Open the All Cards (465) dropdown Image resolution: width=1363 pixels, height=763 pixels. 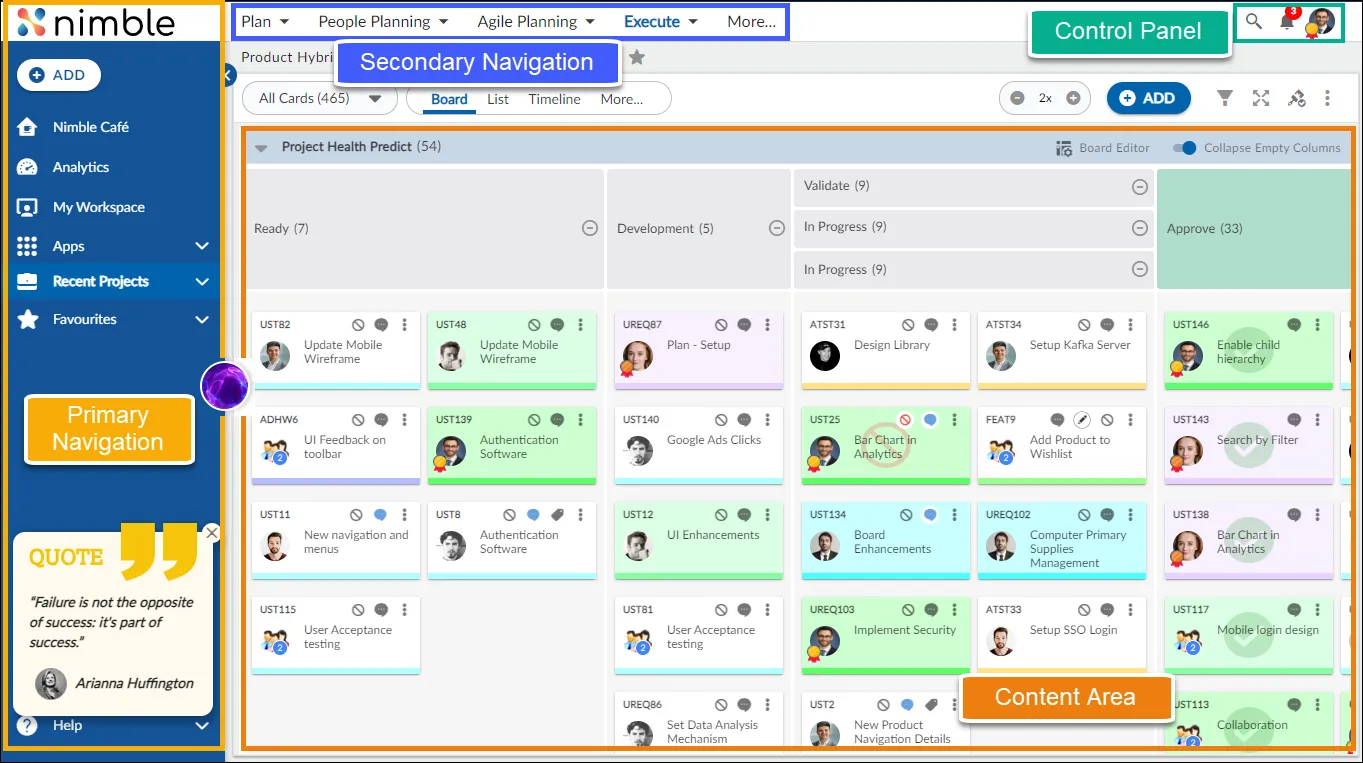(319, 98)
